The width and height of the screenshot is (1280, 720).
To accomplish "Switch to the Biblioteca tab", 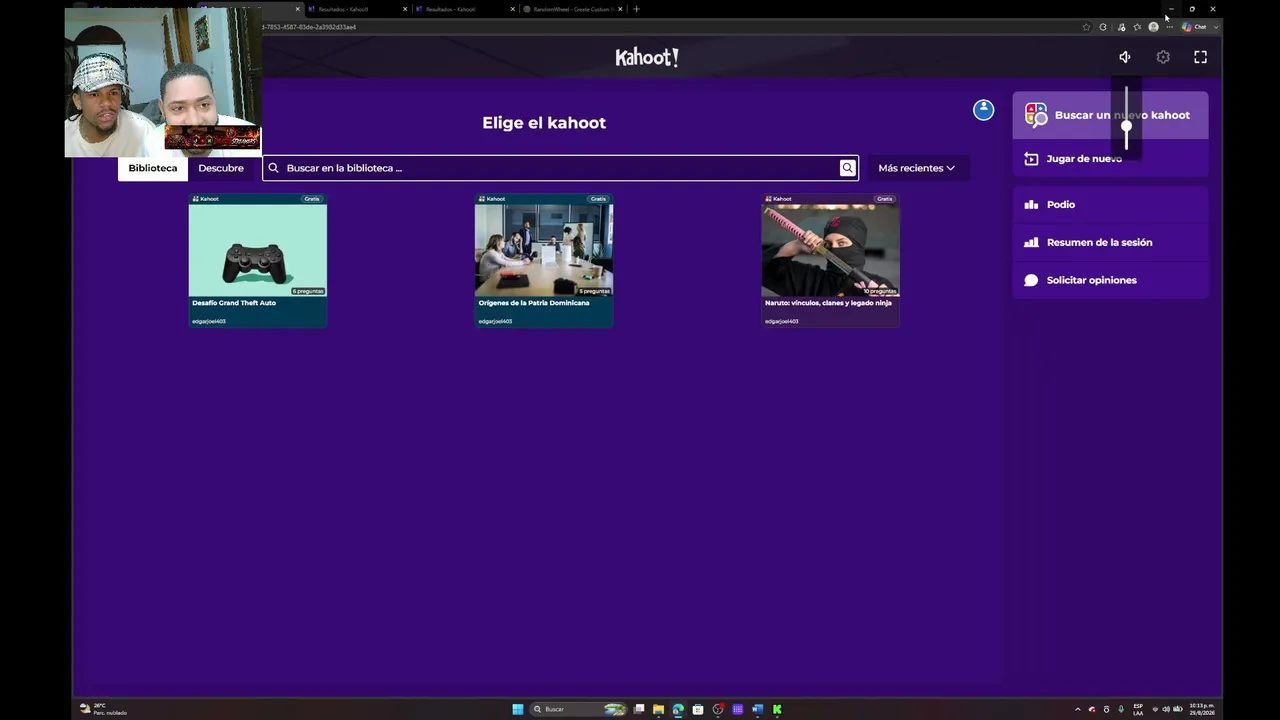I will pos(152,168).
